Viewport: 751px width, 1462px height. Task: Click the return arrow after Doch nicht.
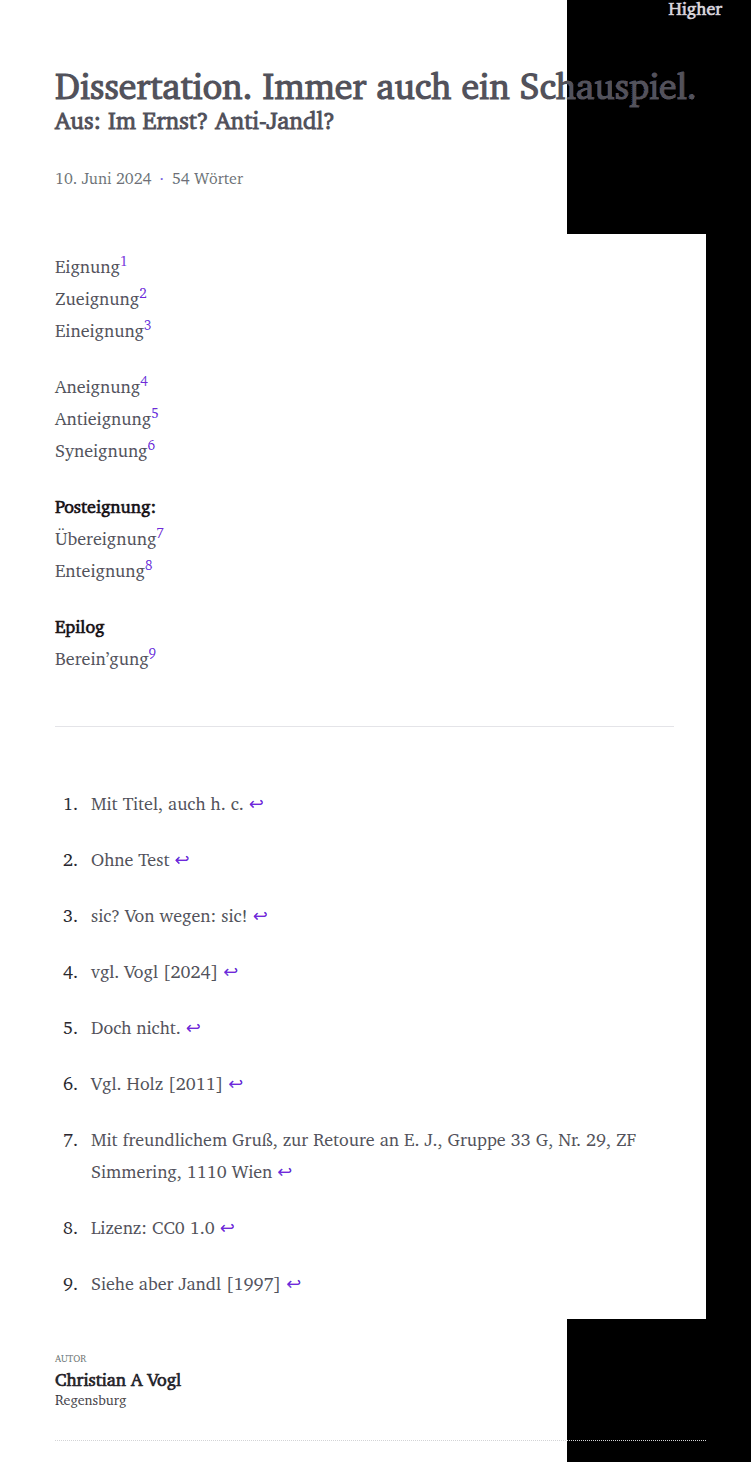[x=193, y=1028]
